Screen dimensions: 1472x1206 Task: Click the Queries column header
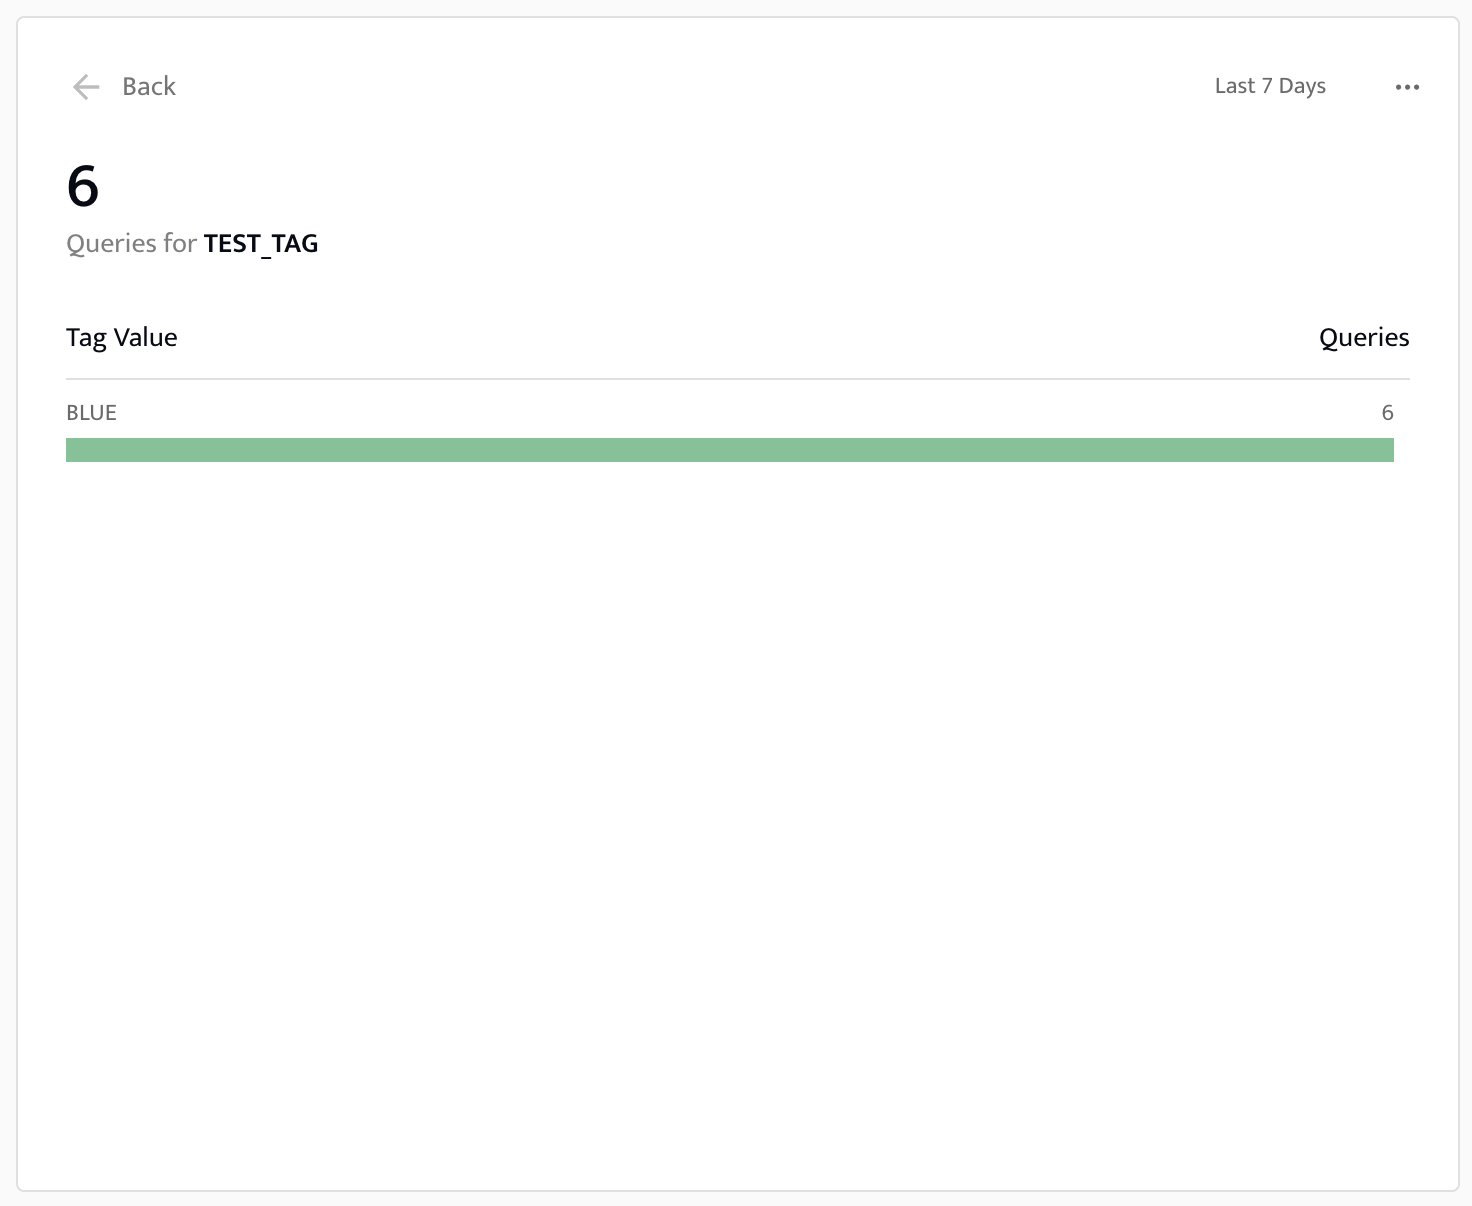[1363, 337]
